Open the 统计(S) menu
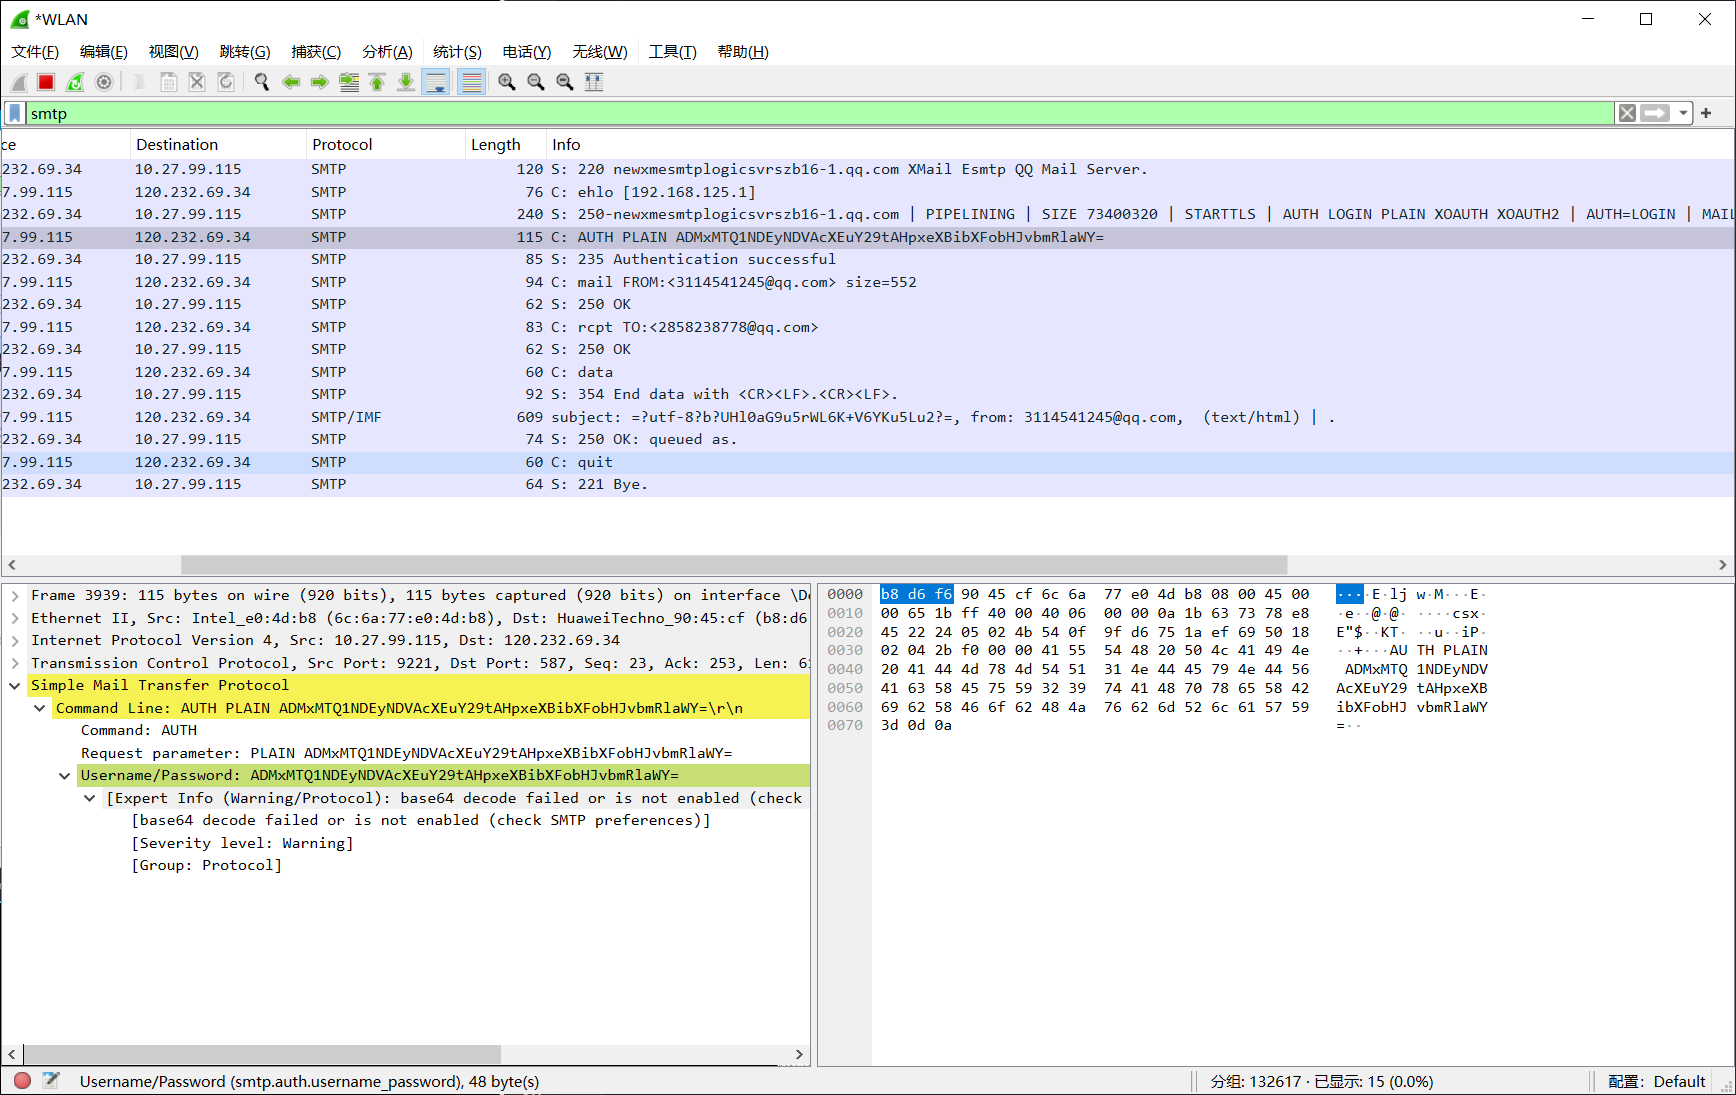Screen dimensions: 1736x1095 [457, 52]
